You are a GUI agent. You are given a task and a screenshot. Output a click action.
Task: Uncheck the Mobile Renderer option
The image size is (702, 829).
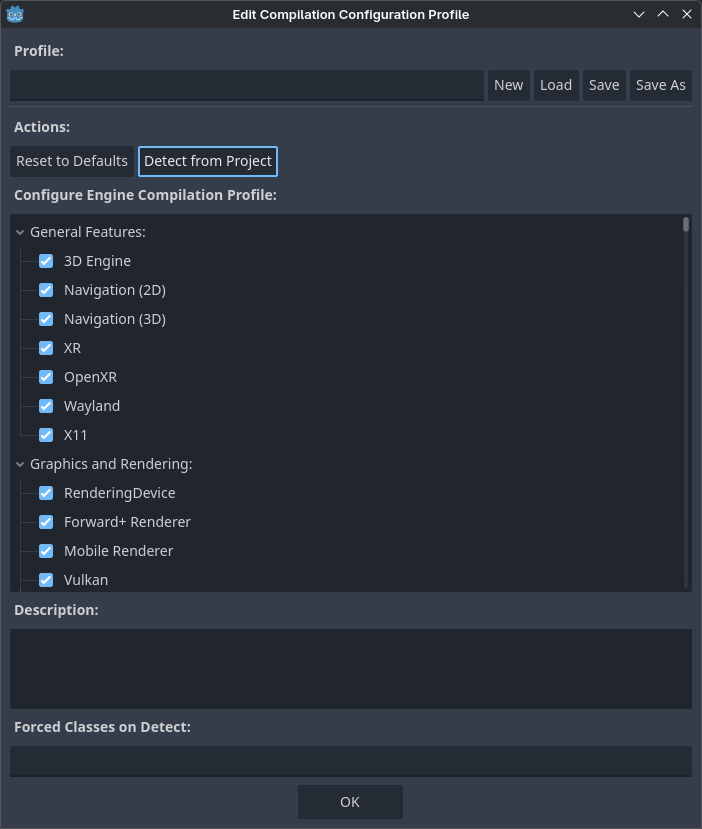[x=46, y=550]
